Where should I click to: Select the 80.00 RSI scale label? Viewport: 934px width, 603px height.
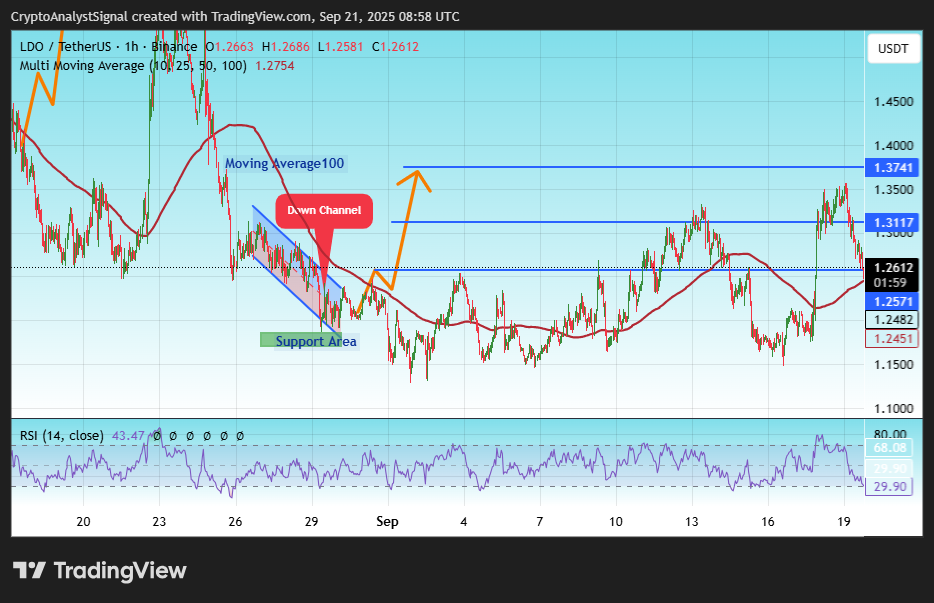coord(890,434)
